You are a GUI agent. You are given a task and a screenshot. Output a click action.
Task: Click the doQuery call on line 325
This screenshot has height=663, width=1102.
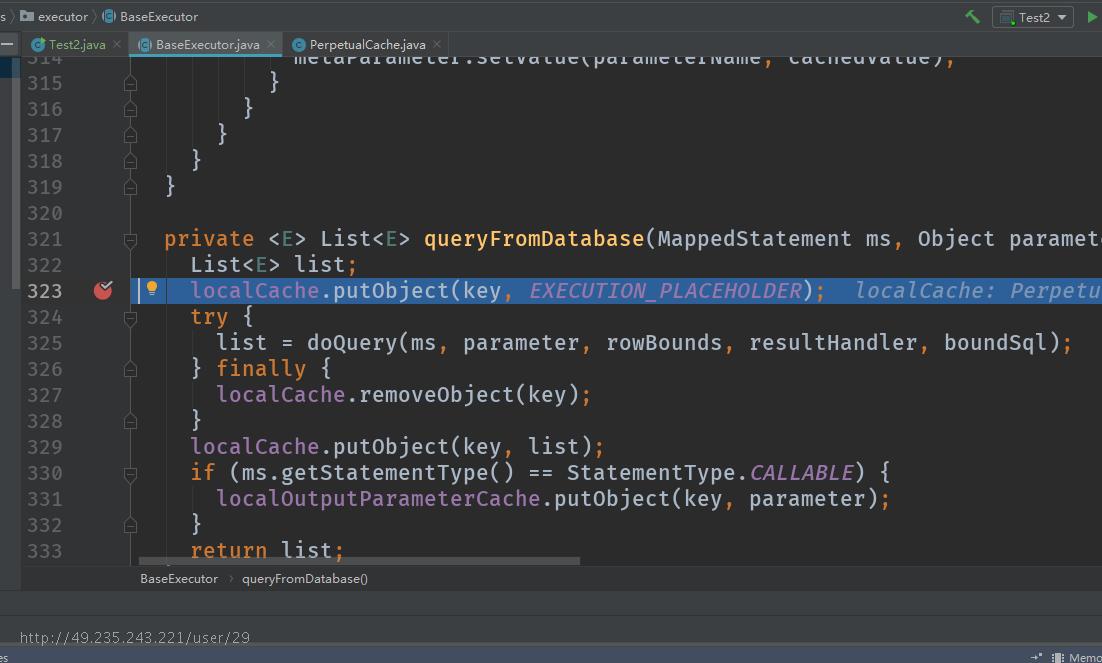click(352, 342)
